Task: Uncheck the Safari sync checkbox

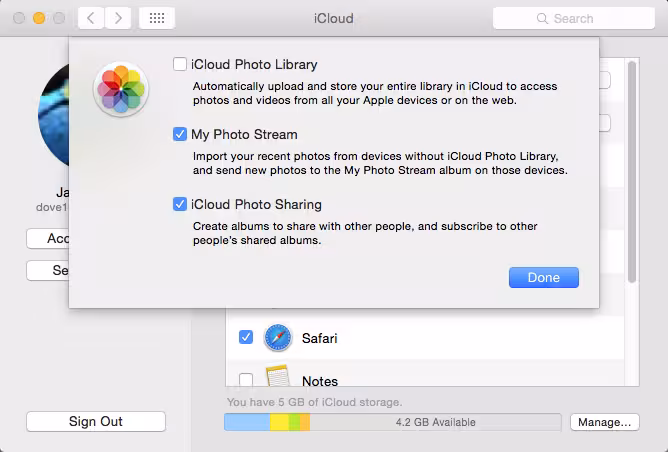Action: (x=246, y=337)
